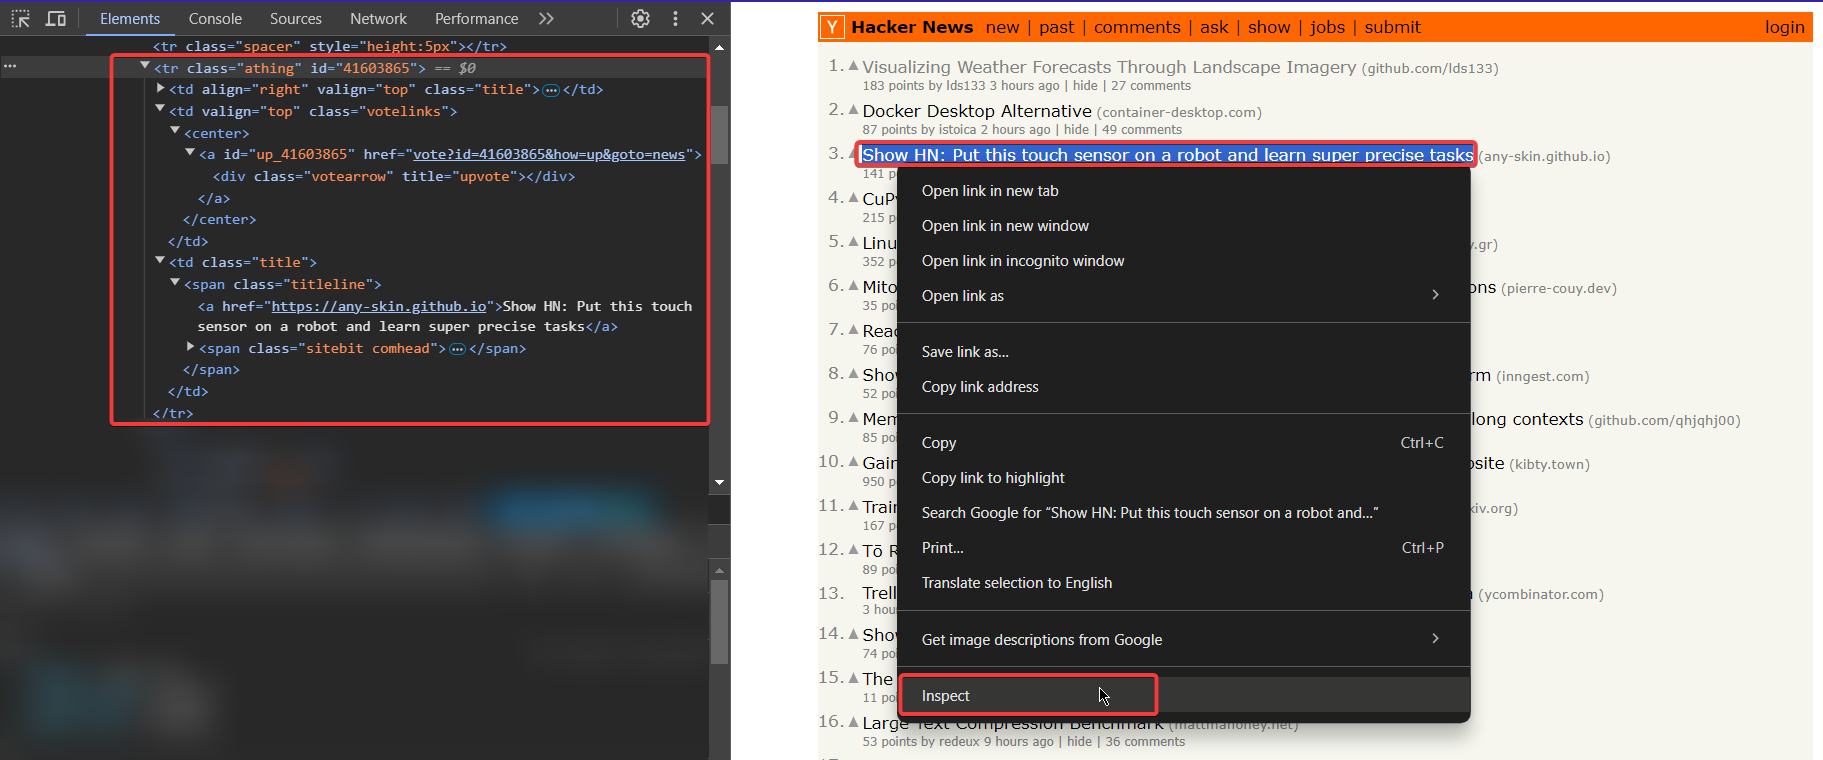The image size is (1823, 760).
Task: Close the DevTools panel
Action: click(707, 18)
